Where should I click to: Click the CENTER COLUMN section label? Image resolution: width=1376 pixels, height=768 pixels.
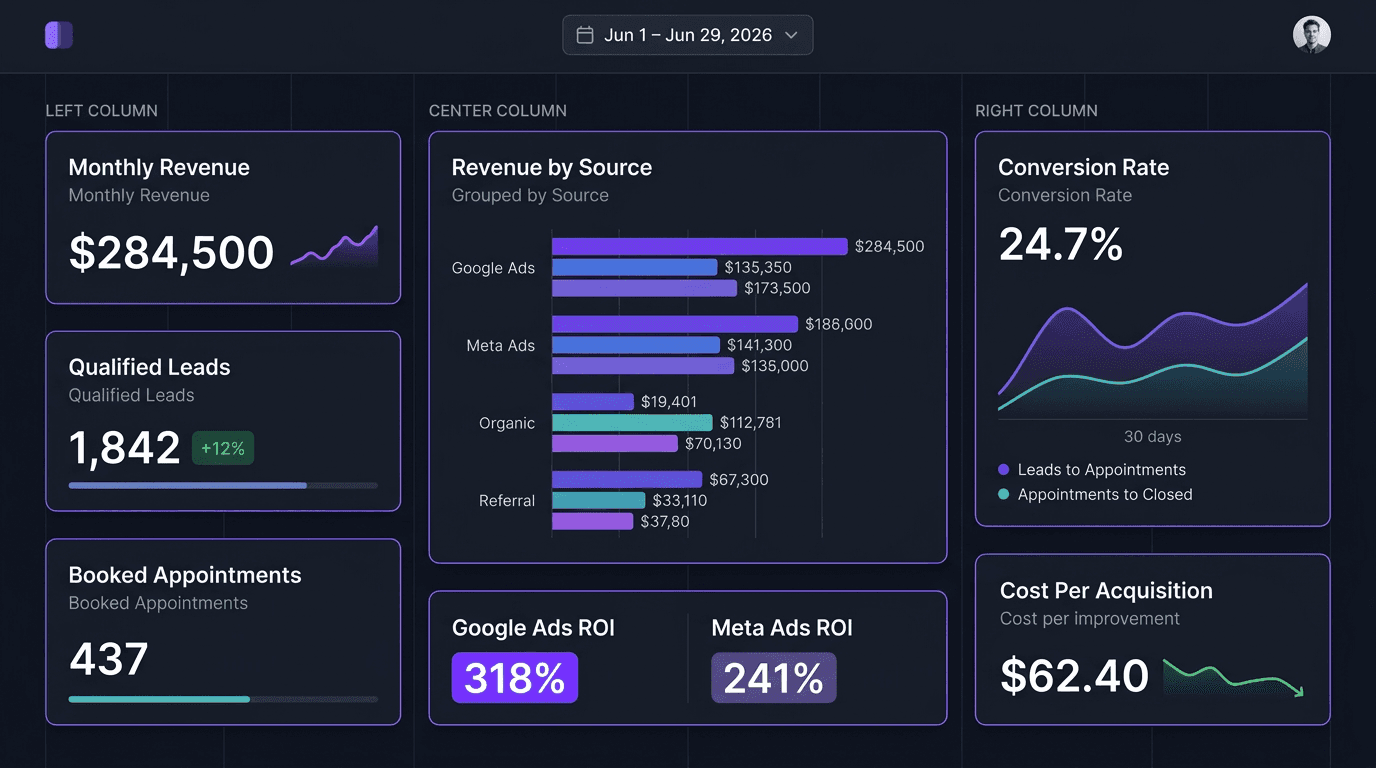498,111
